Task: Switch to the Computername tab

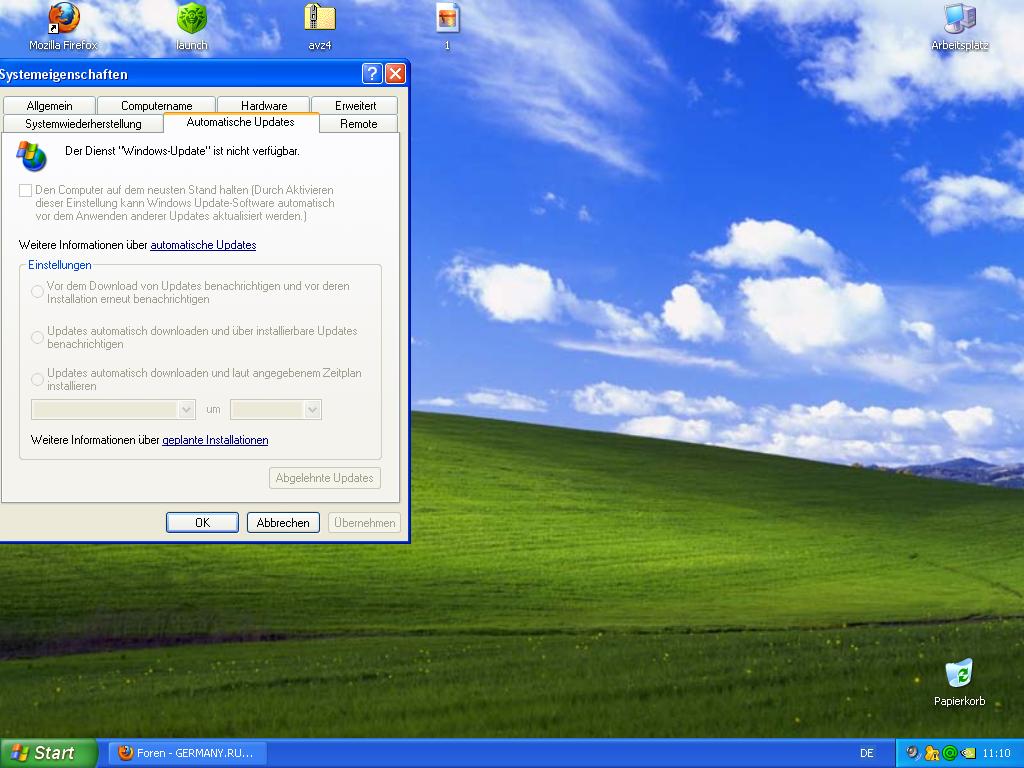Action: (x=157, y=106)
